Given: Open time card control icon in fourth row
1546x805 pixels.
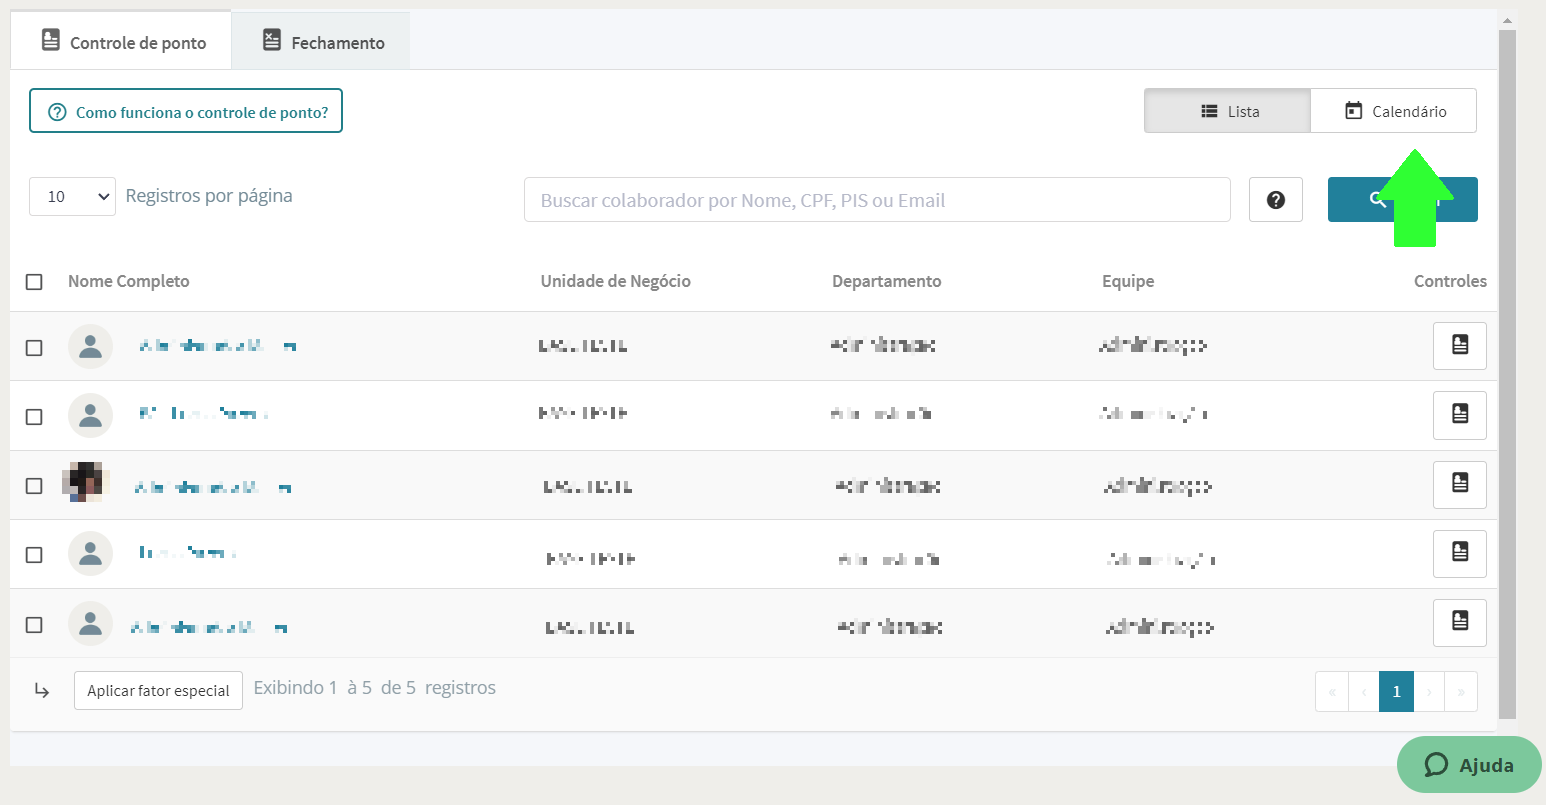Looking at the screenshot, I should click(1459, 554).
